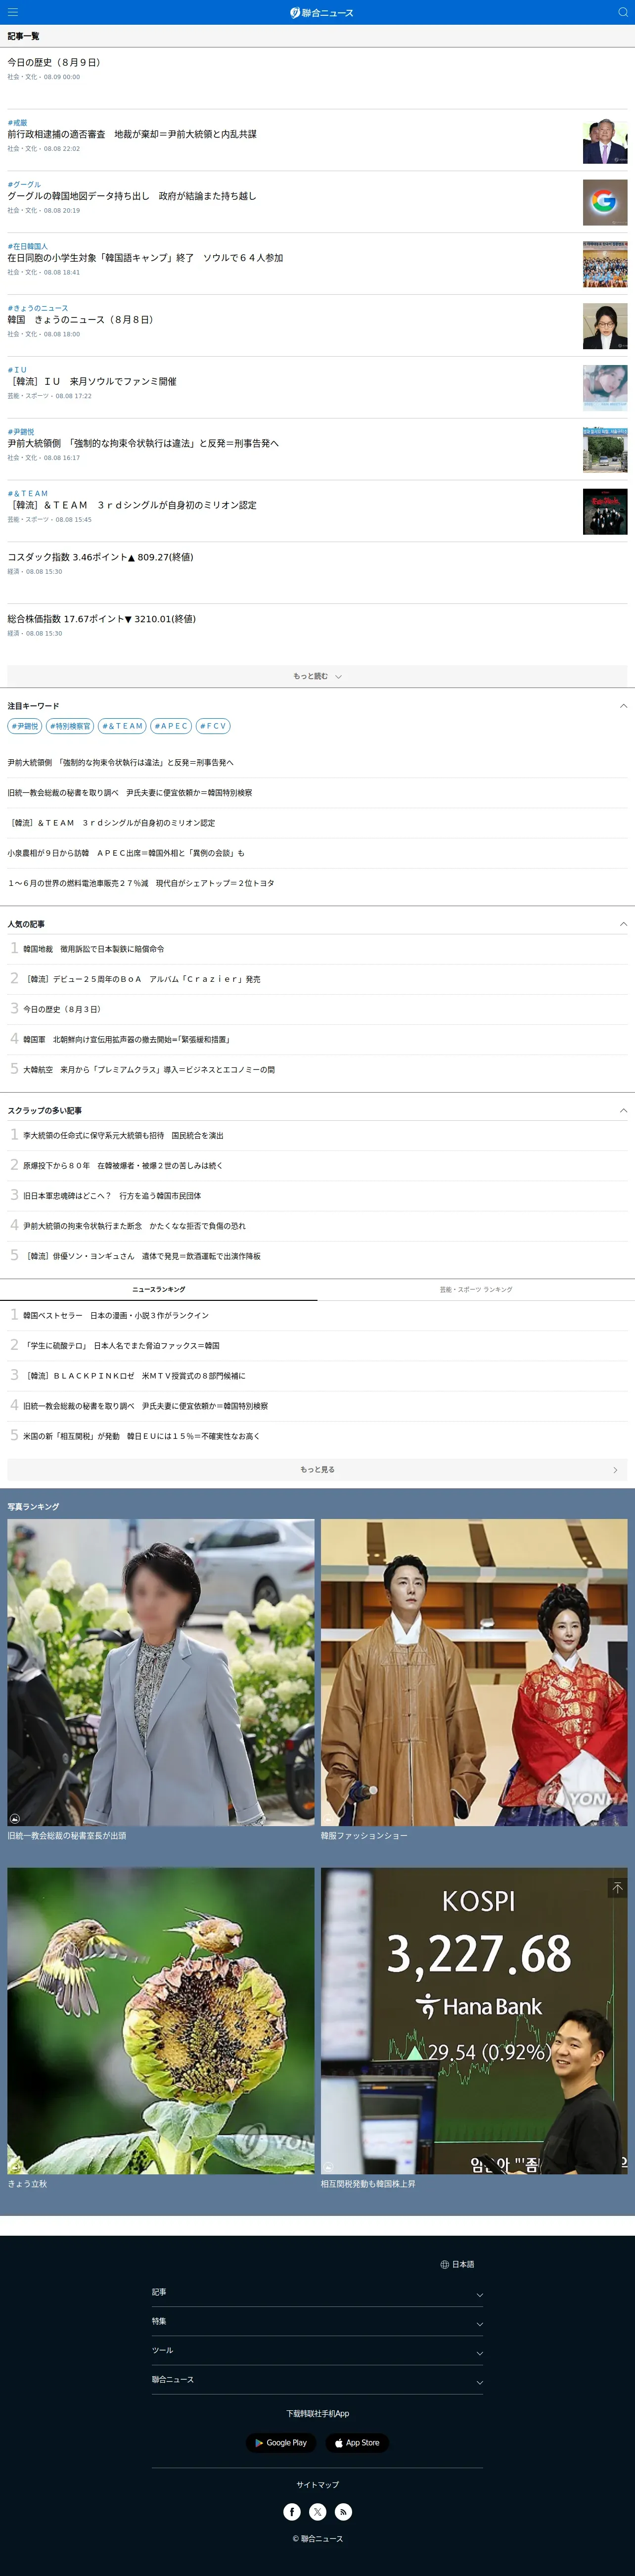Select the #ＡＰＥＣ keyword tag
Image resolution: width=635 pixels, height=2576 pixels.
tap(171, 726)
